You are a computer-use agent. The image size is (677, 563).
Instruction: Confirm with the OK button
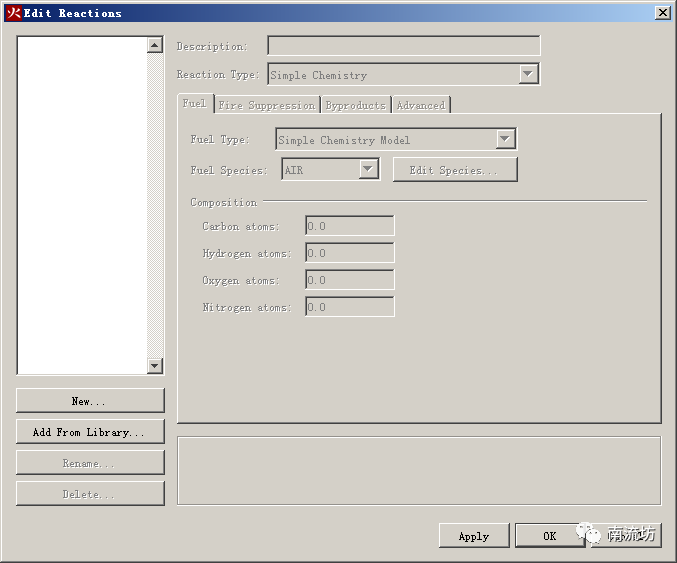click(x=550, y=536)
